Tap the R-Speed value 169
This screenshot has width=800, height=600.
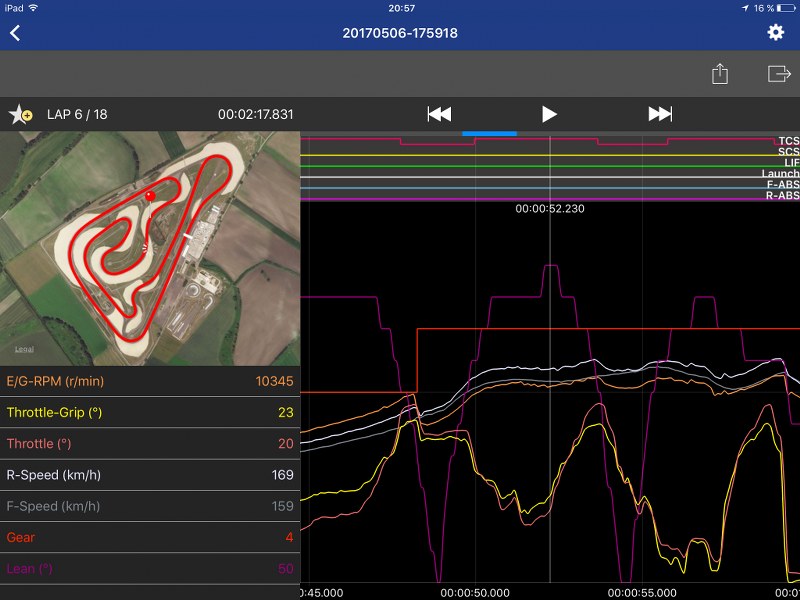(x=282, y=475)
